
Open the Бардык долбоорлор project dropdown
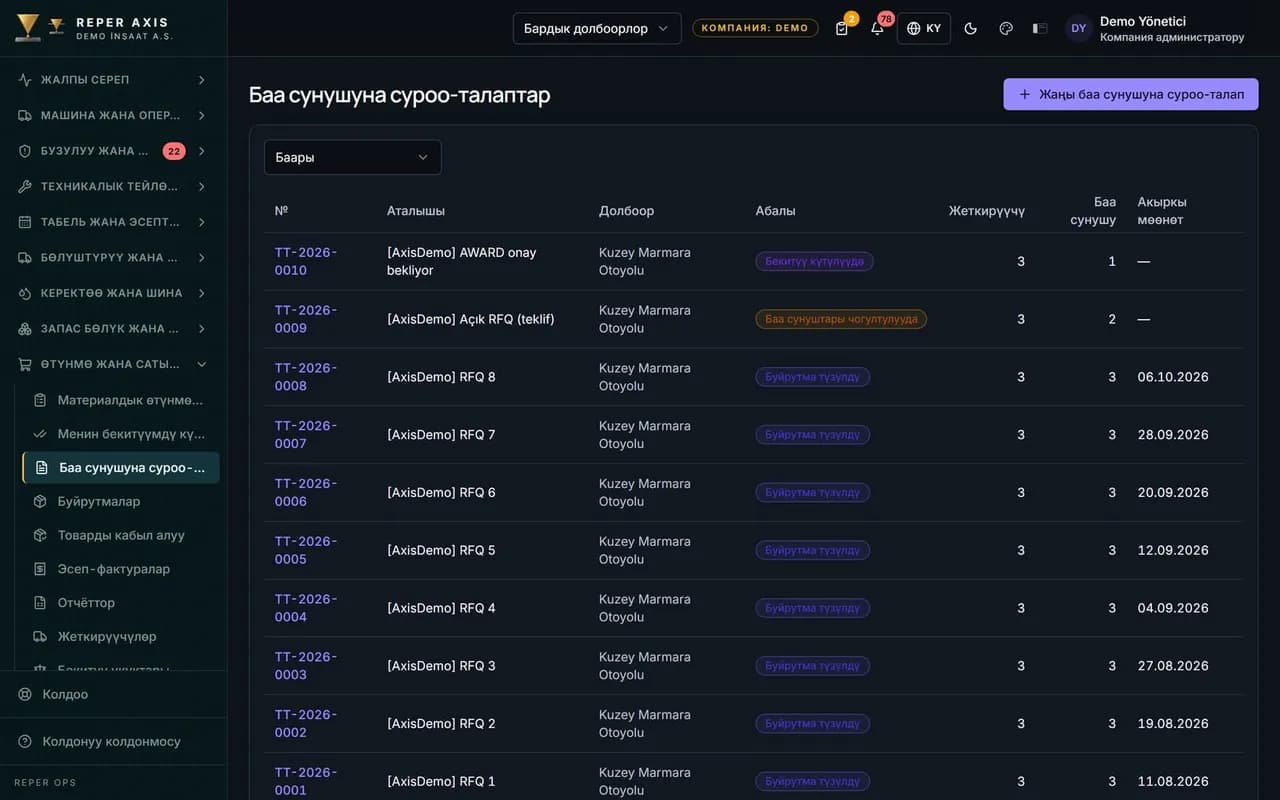pyautogui.click(x=597, y=28)
